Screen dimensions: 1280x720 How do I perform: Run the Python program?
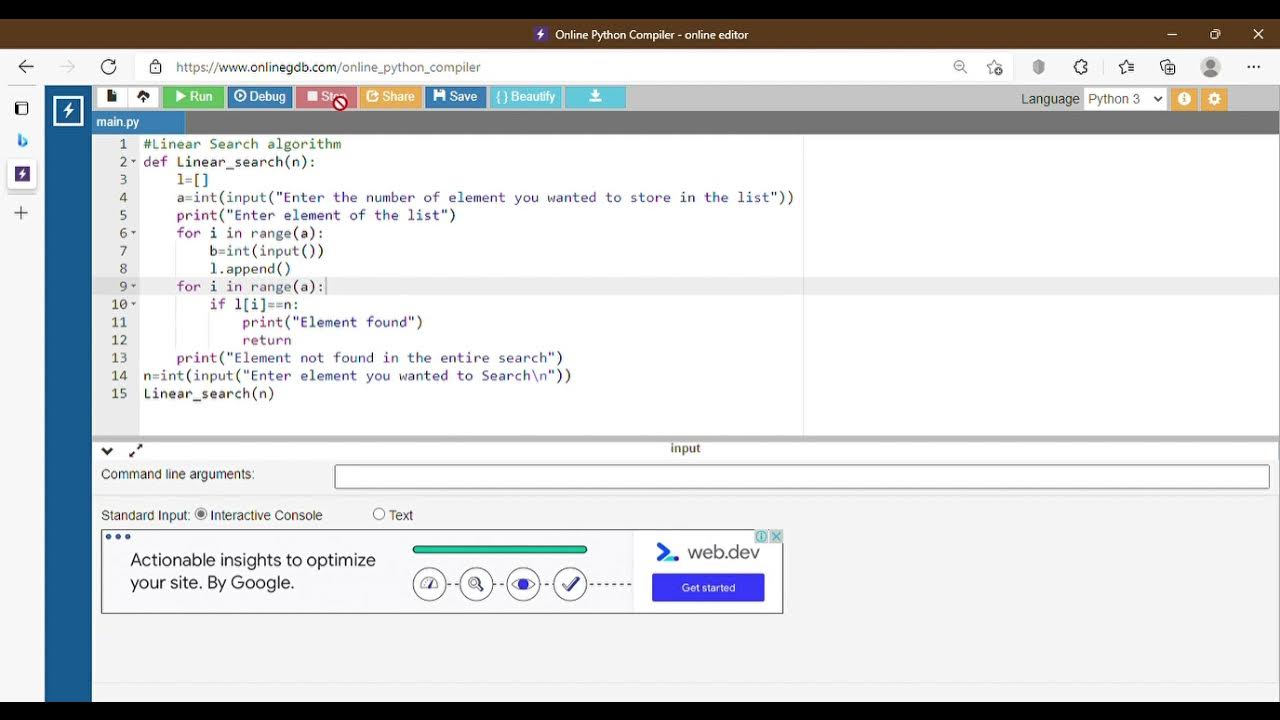[x=193, y=97]
